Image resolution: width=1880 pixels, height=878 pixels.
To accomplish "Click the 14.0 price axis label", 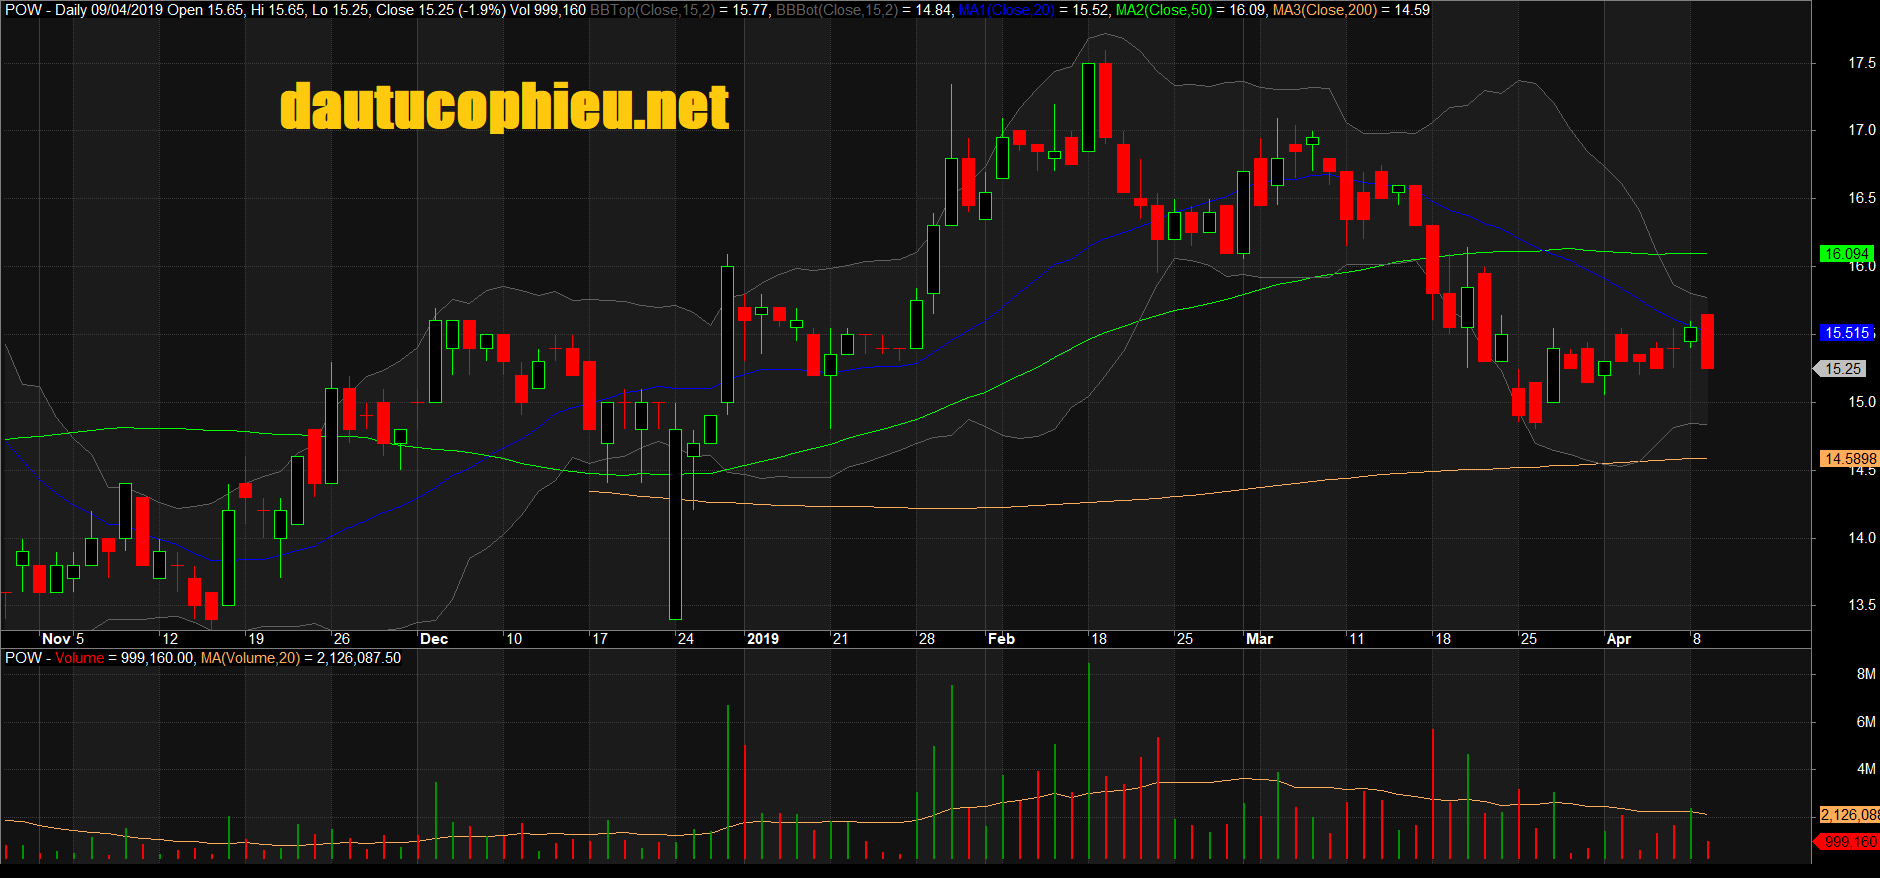I will pyautogui.click(x=1861, y=538).
